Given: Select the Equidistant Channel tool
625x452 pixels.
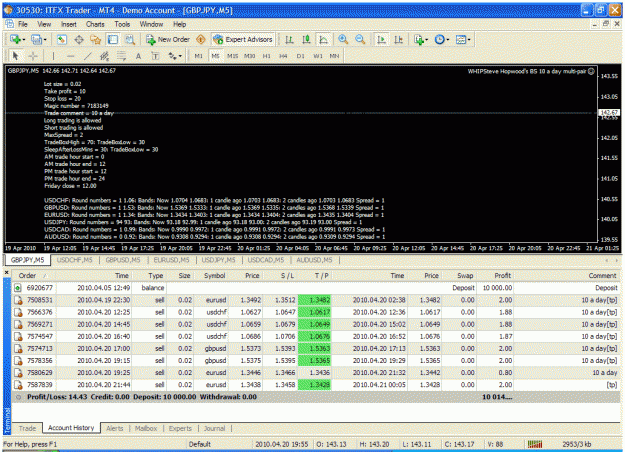Looking at the screenshot, I should pos(104,56).
